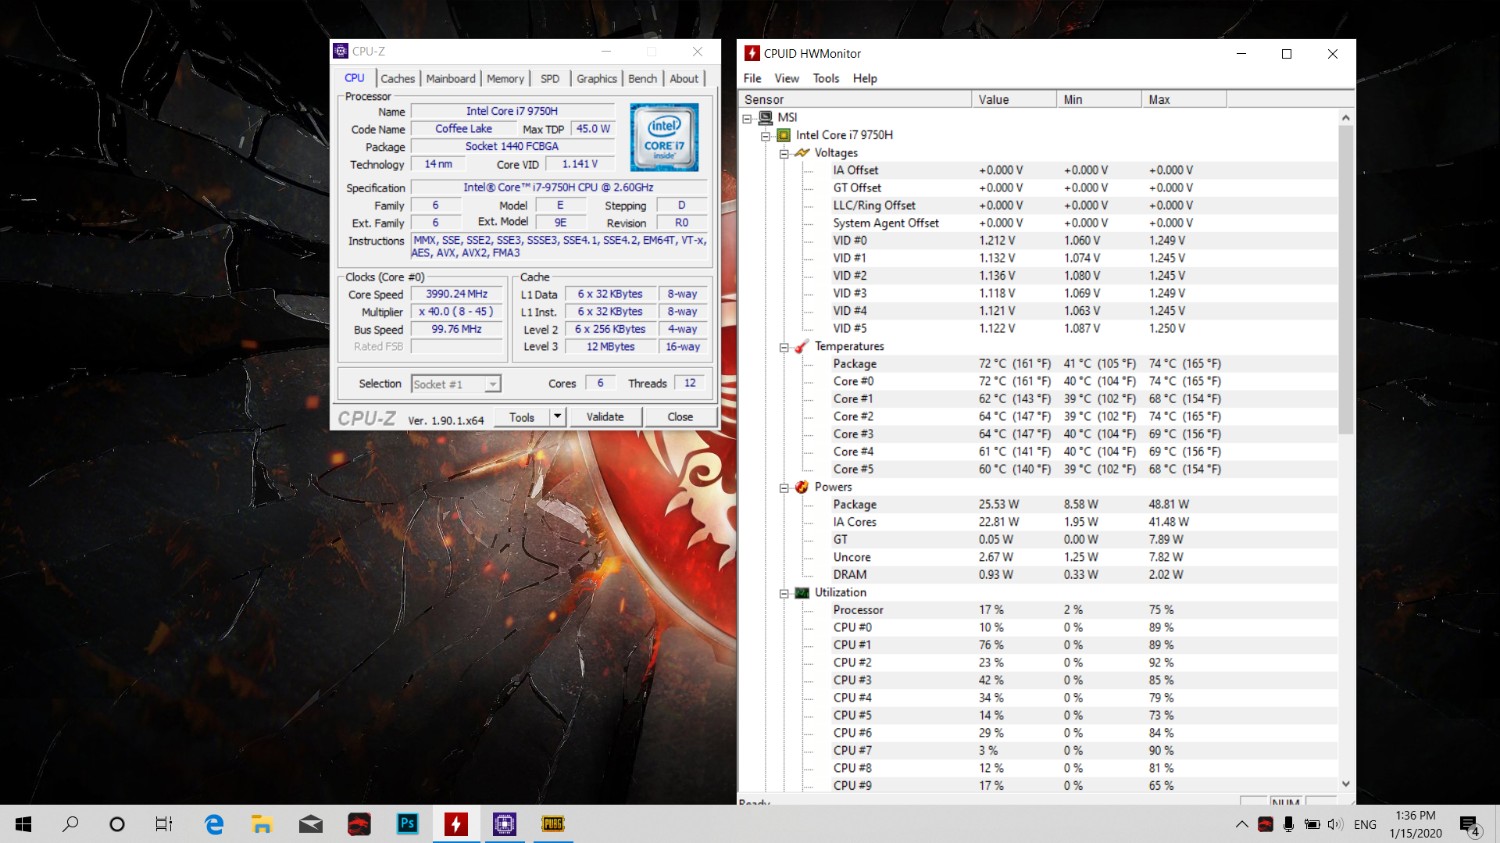Open File Explorer from taskbar
The image size is (1500, 843).
point(262,824)
